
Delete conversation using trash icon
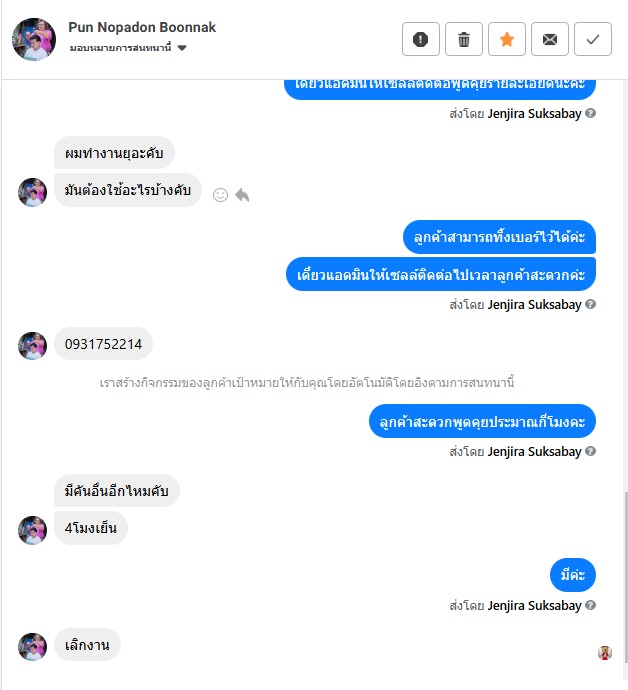coord(463,39)
